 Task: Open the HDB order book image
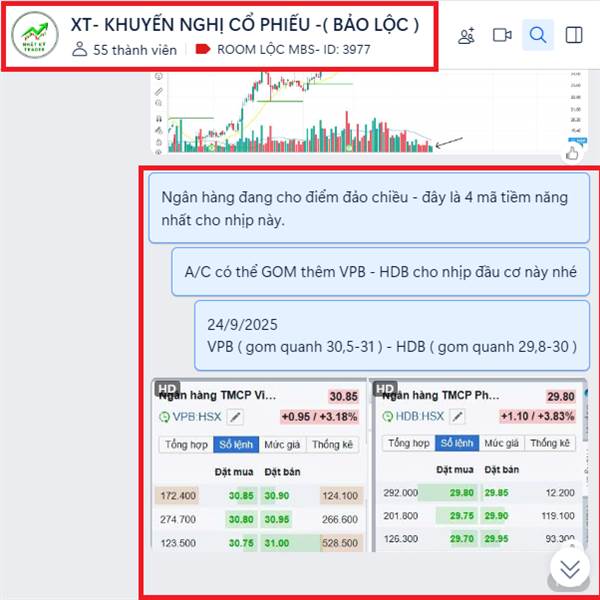click(479, 465)
